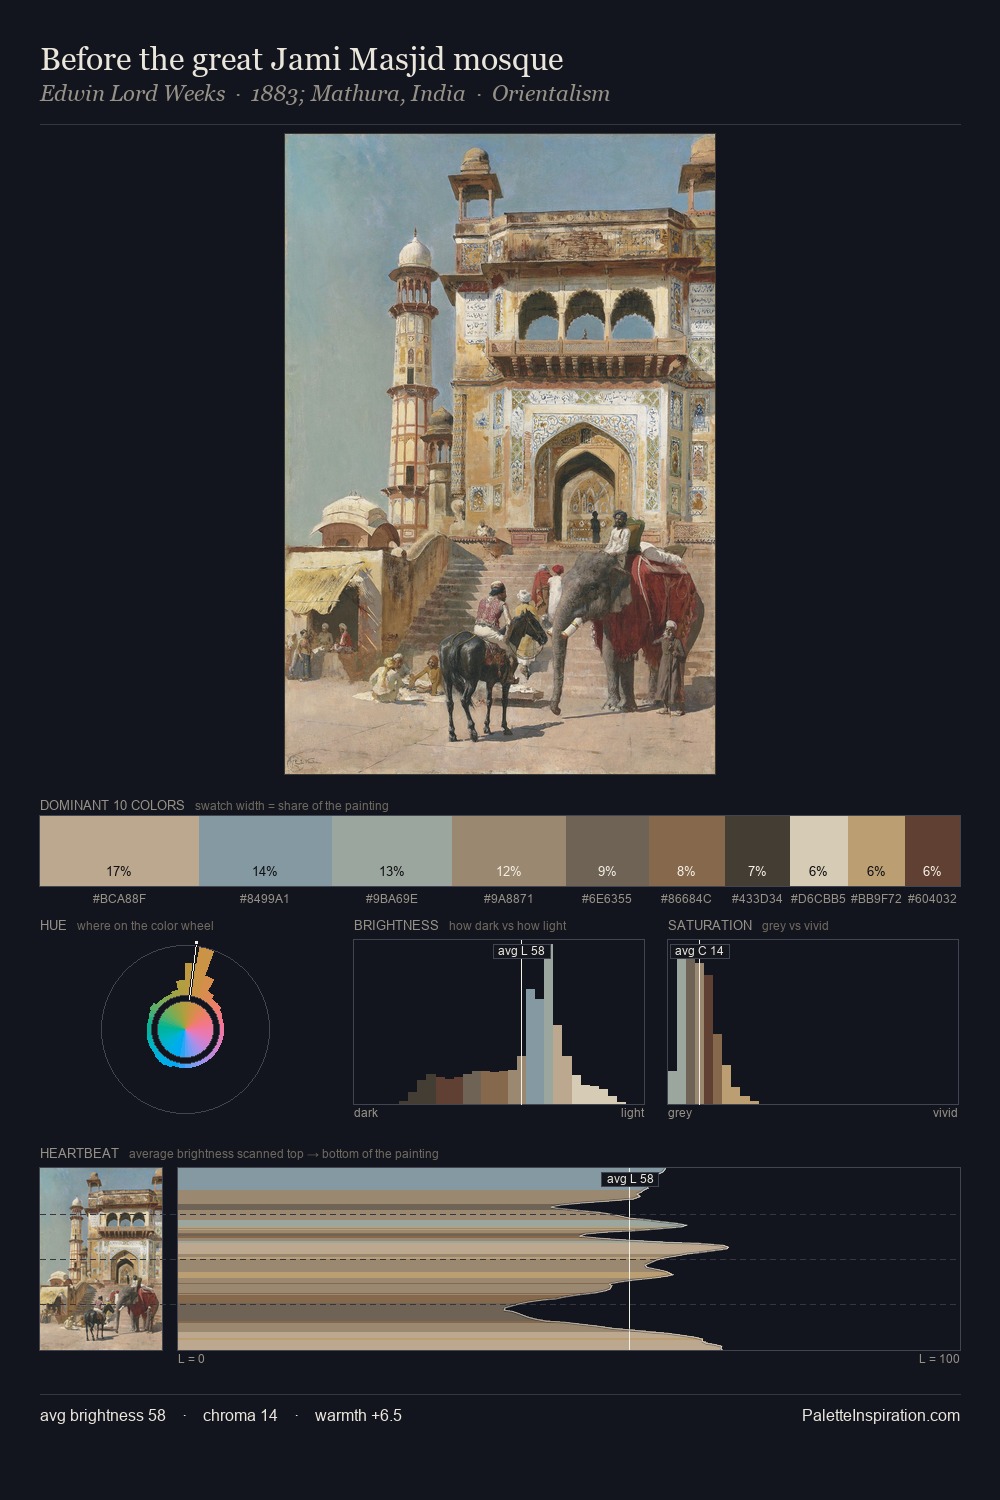Click 'how dark vs how light' caption

508,926
